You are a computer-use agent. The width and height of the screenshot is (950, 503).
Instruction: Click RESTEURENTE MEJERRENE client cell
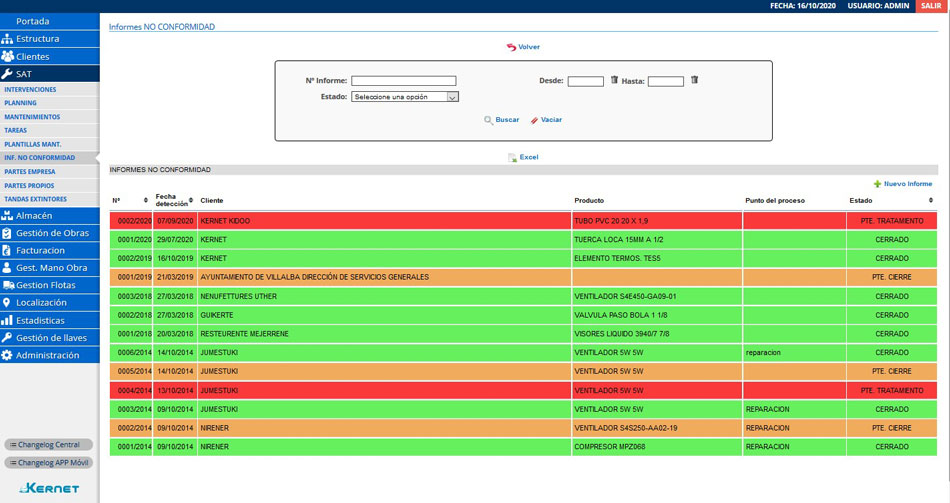(384, 334)
